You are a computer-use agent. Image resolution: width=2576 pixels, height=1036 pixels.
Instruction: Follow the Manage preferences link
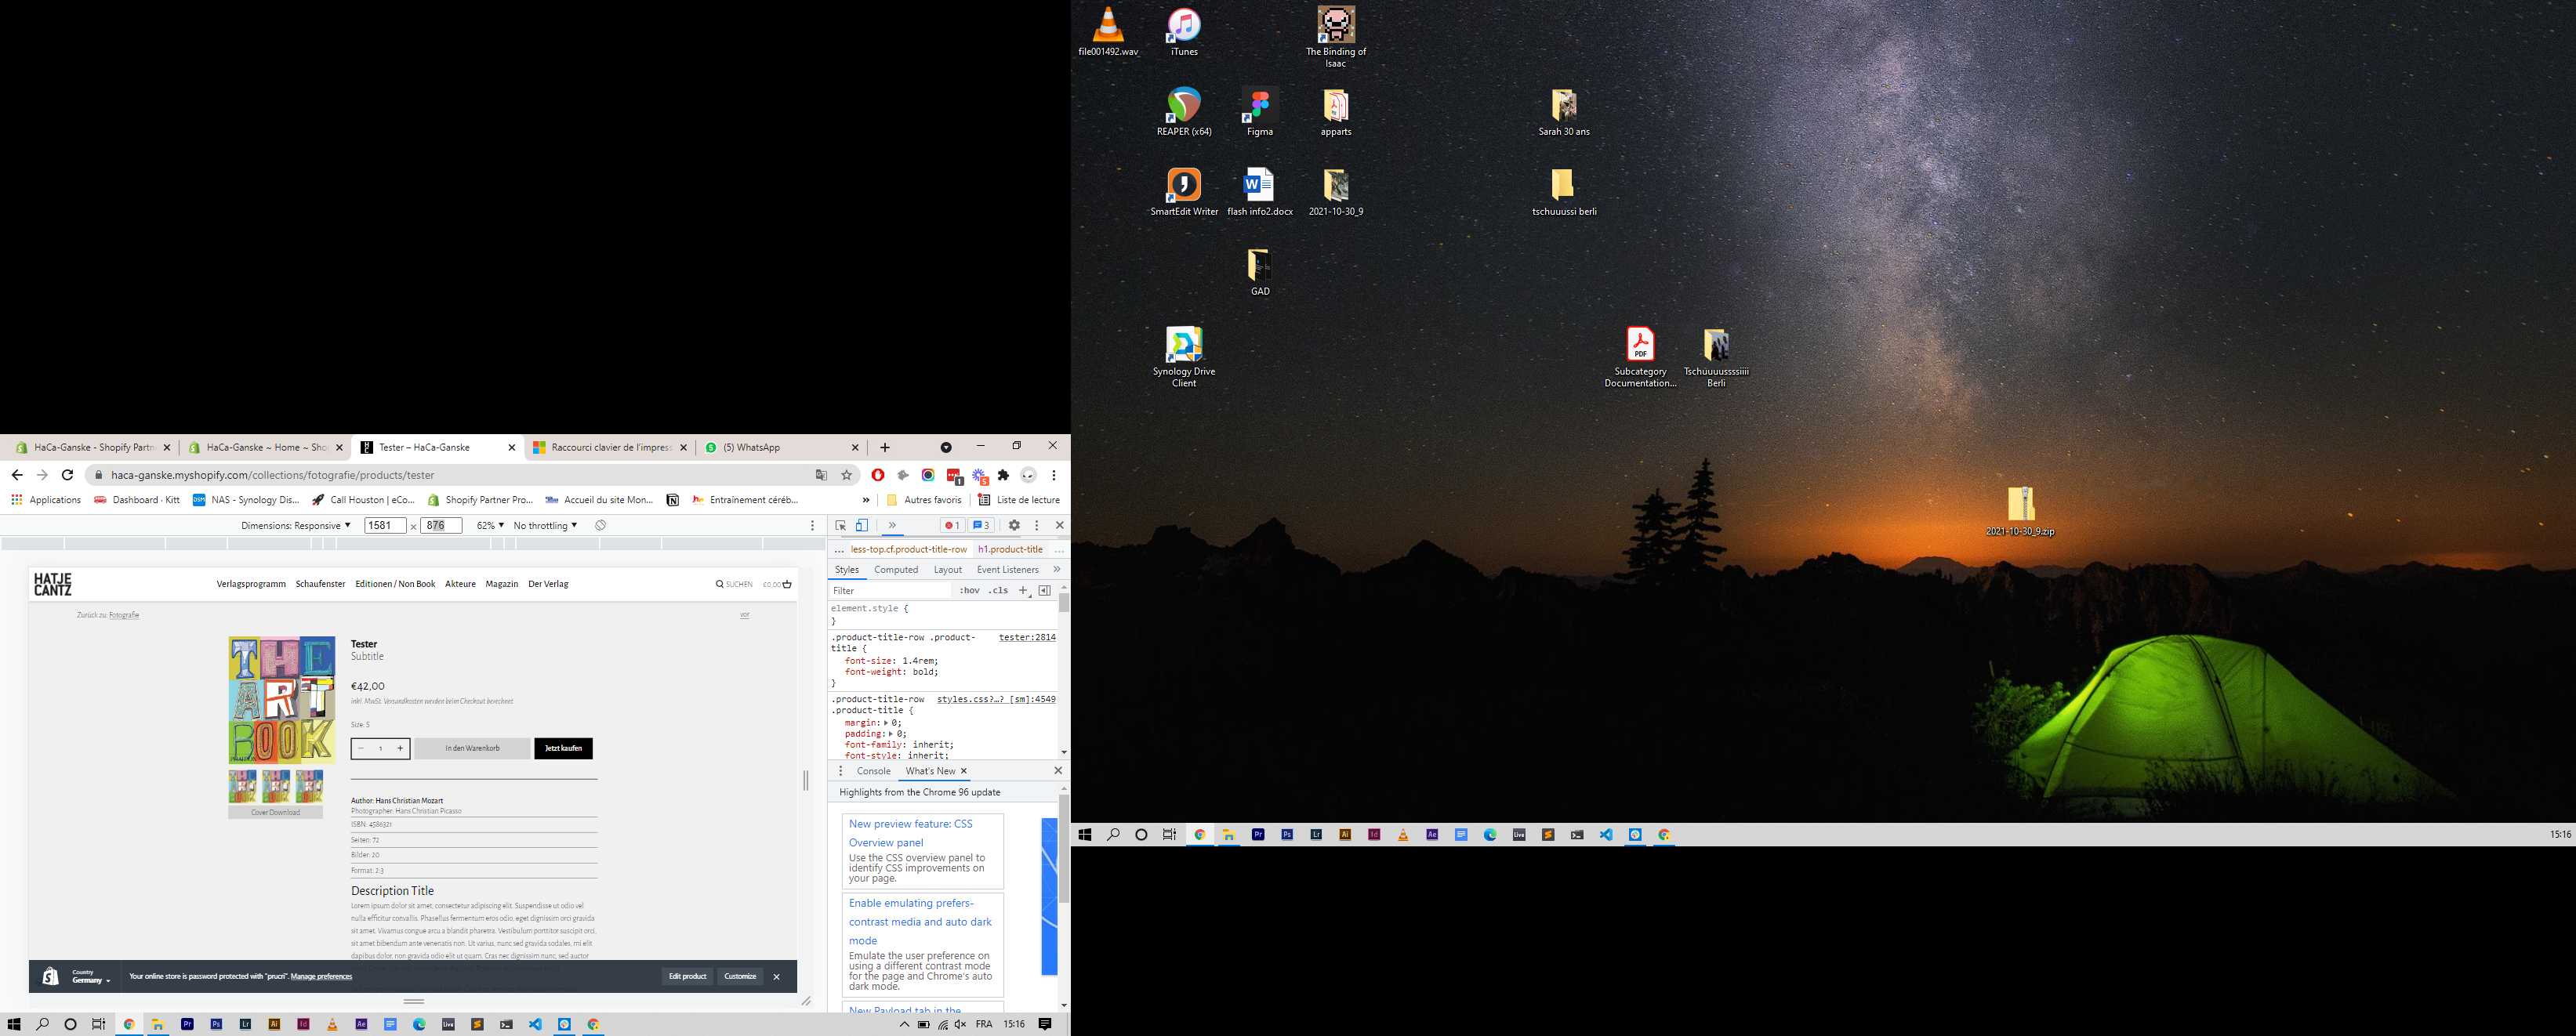point(321,977)
